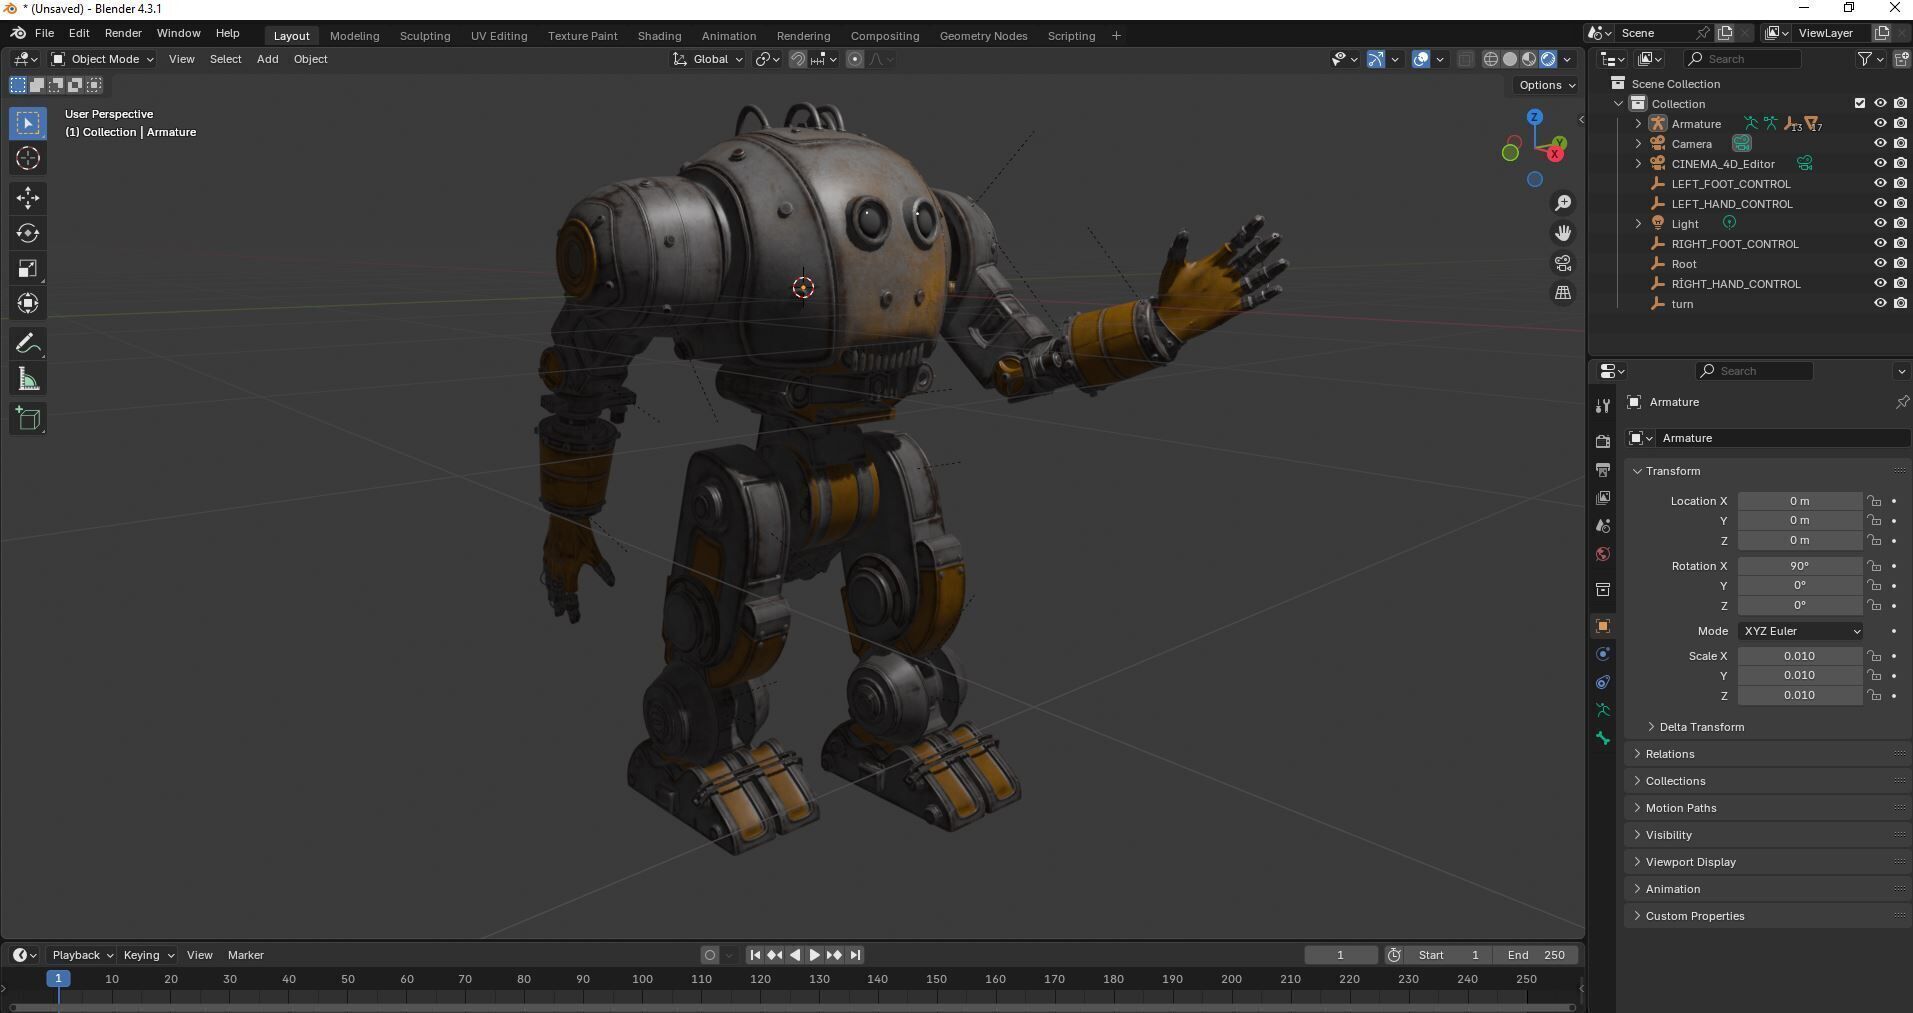The height and width of the screenshot is (1013, 1913).
Task: Open Global transform orientation dropdown
Action: 708,59
